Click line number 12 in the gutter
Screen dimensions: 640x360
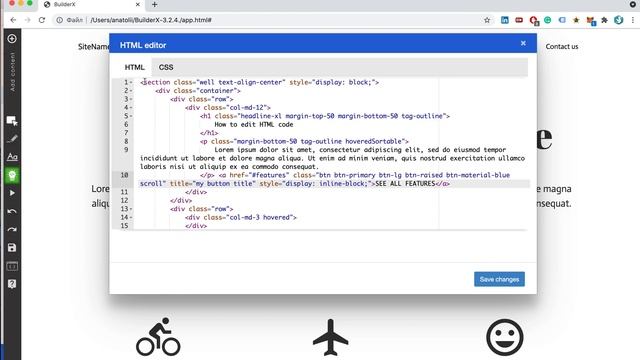[124, 200]
